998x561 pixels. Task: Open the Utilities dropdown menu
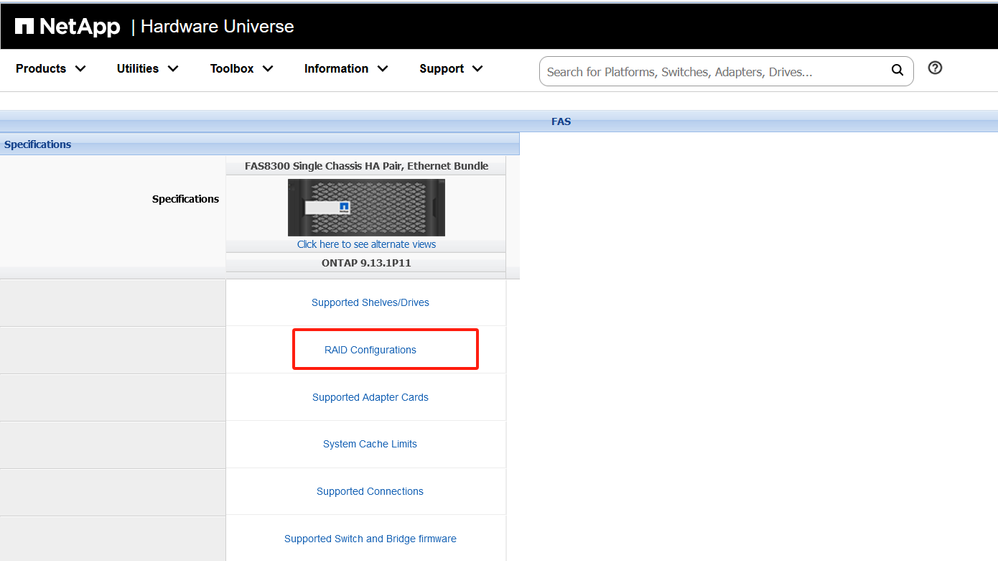[x=147, y=69]
